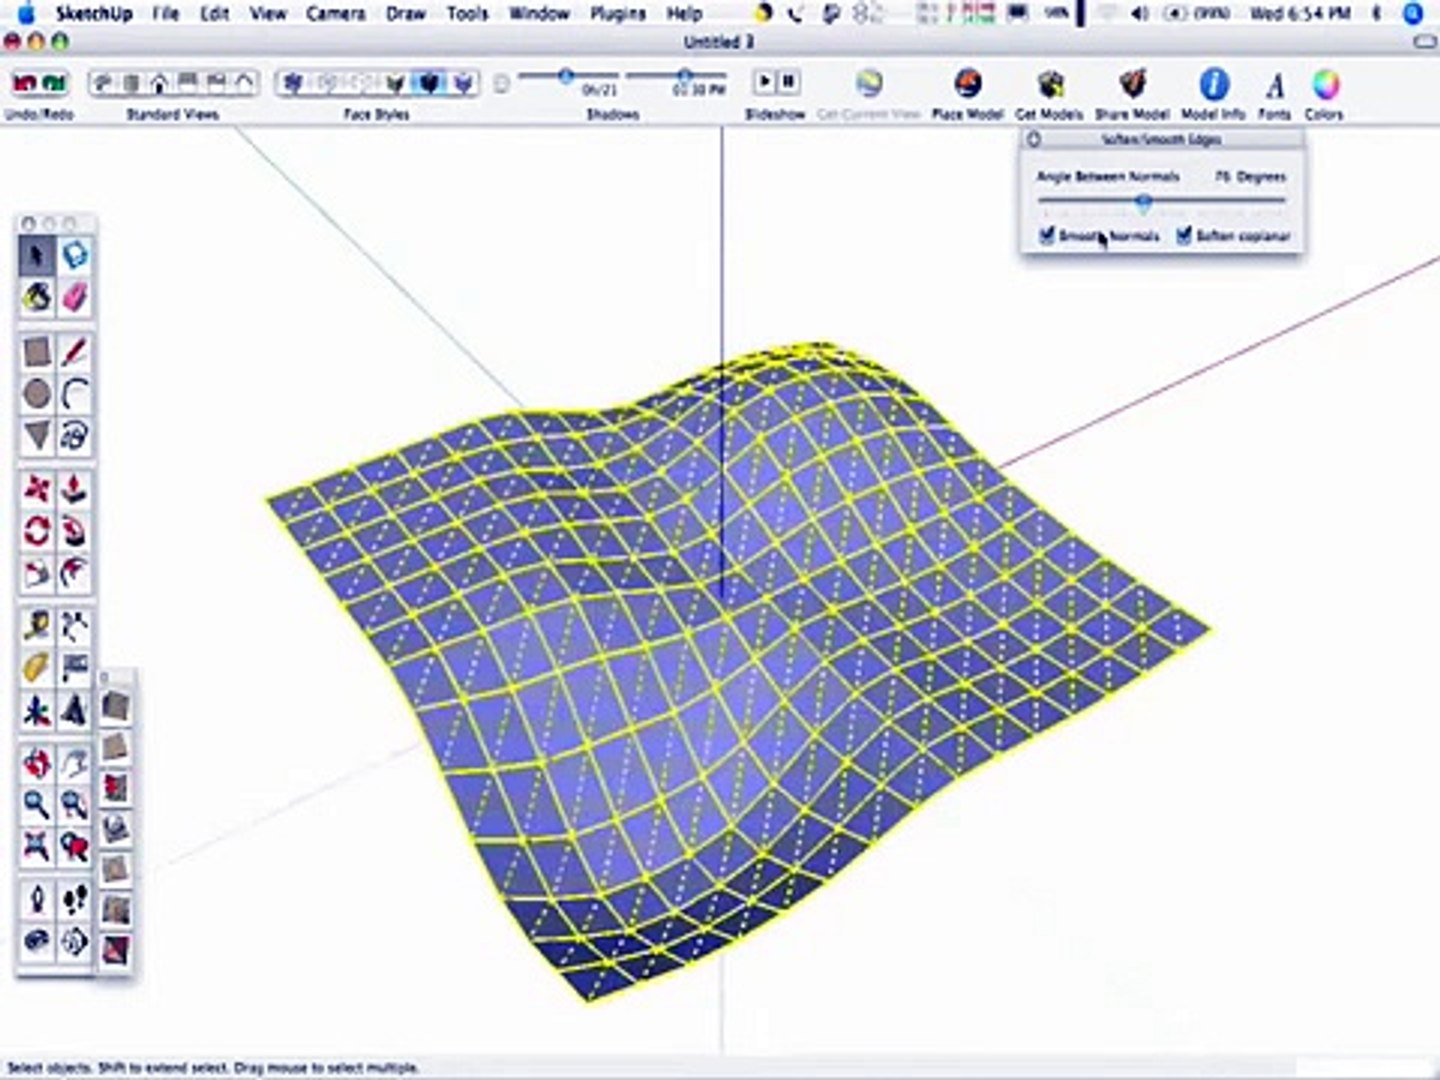This screenshot has width=1440, height=1080.
Task: Select the Scale tool
Action: coord(37,572)
